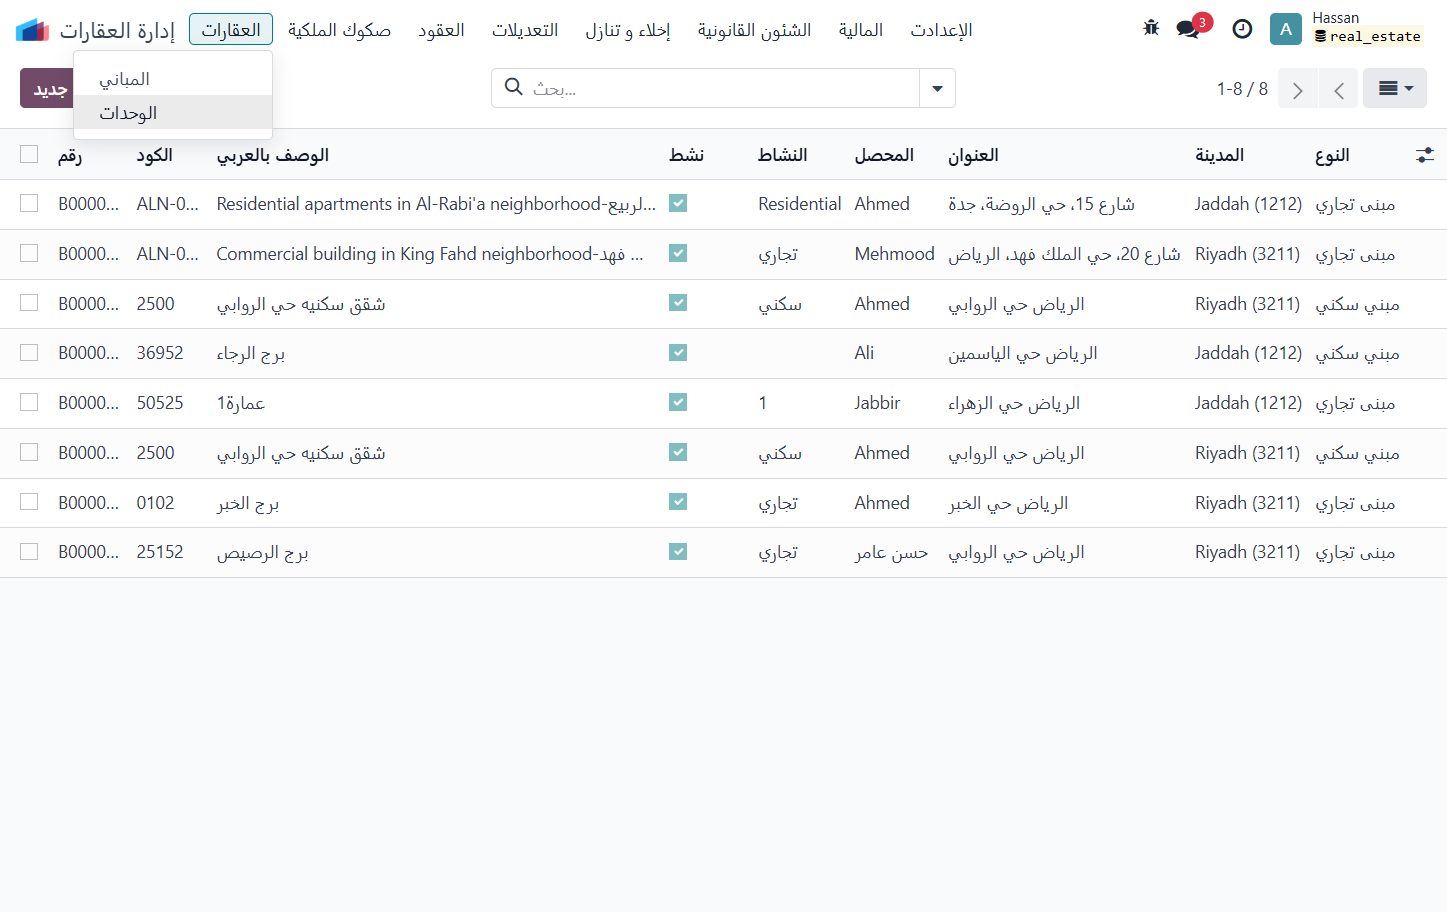1447x912 pixels.
Task: Click the 1-8 / 8 pager counter
Action: pyautogui.click(x=1242, y=89)
